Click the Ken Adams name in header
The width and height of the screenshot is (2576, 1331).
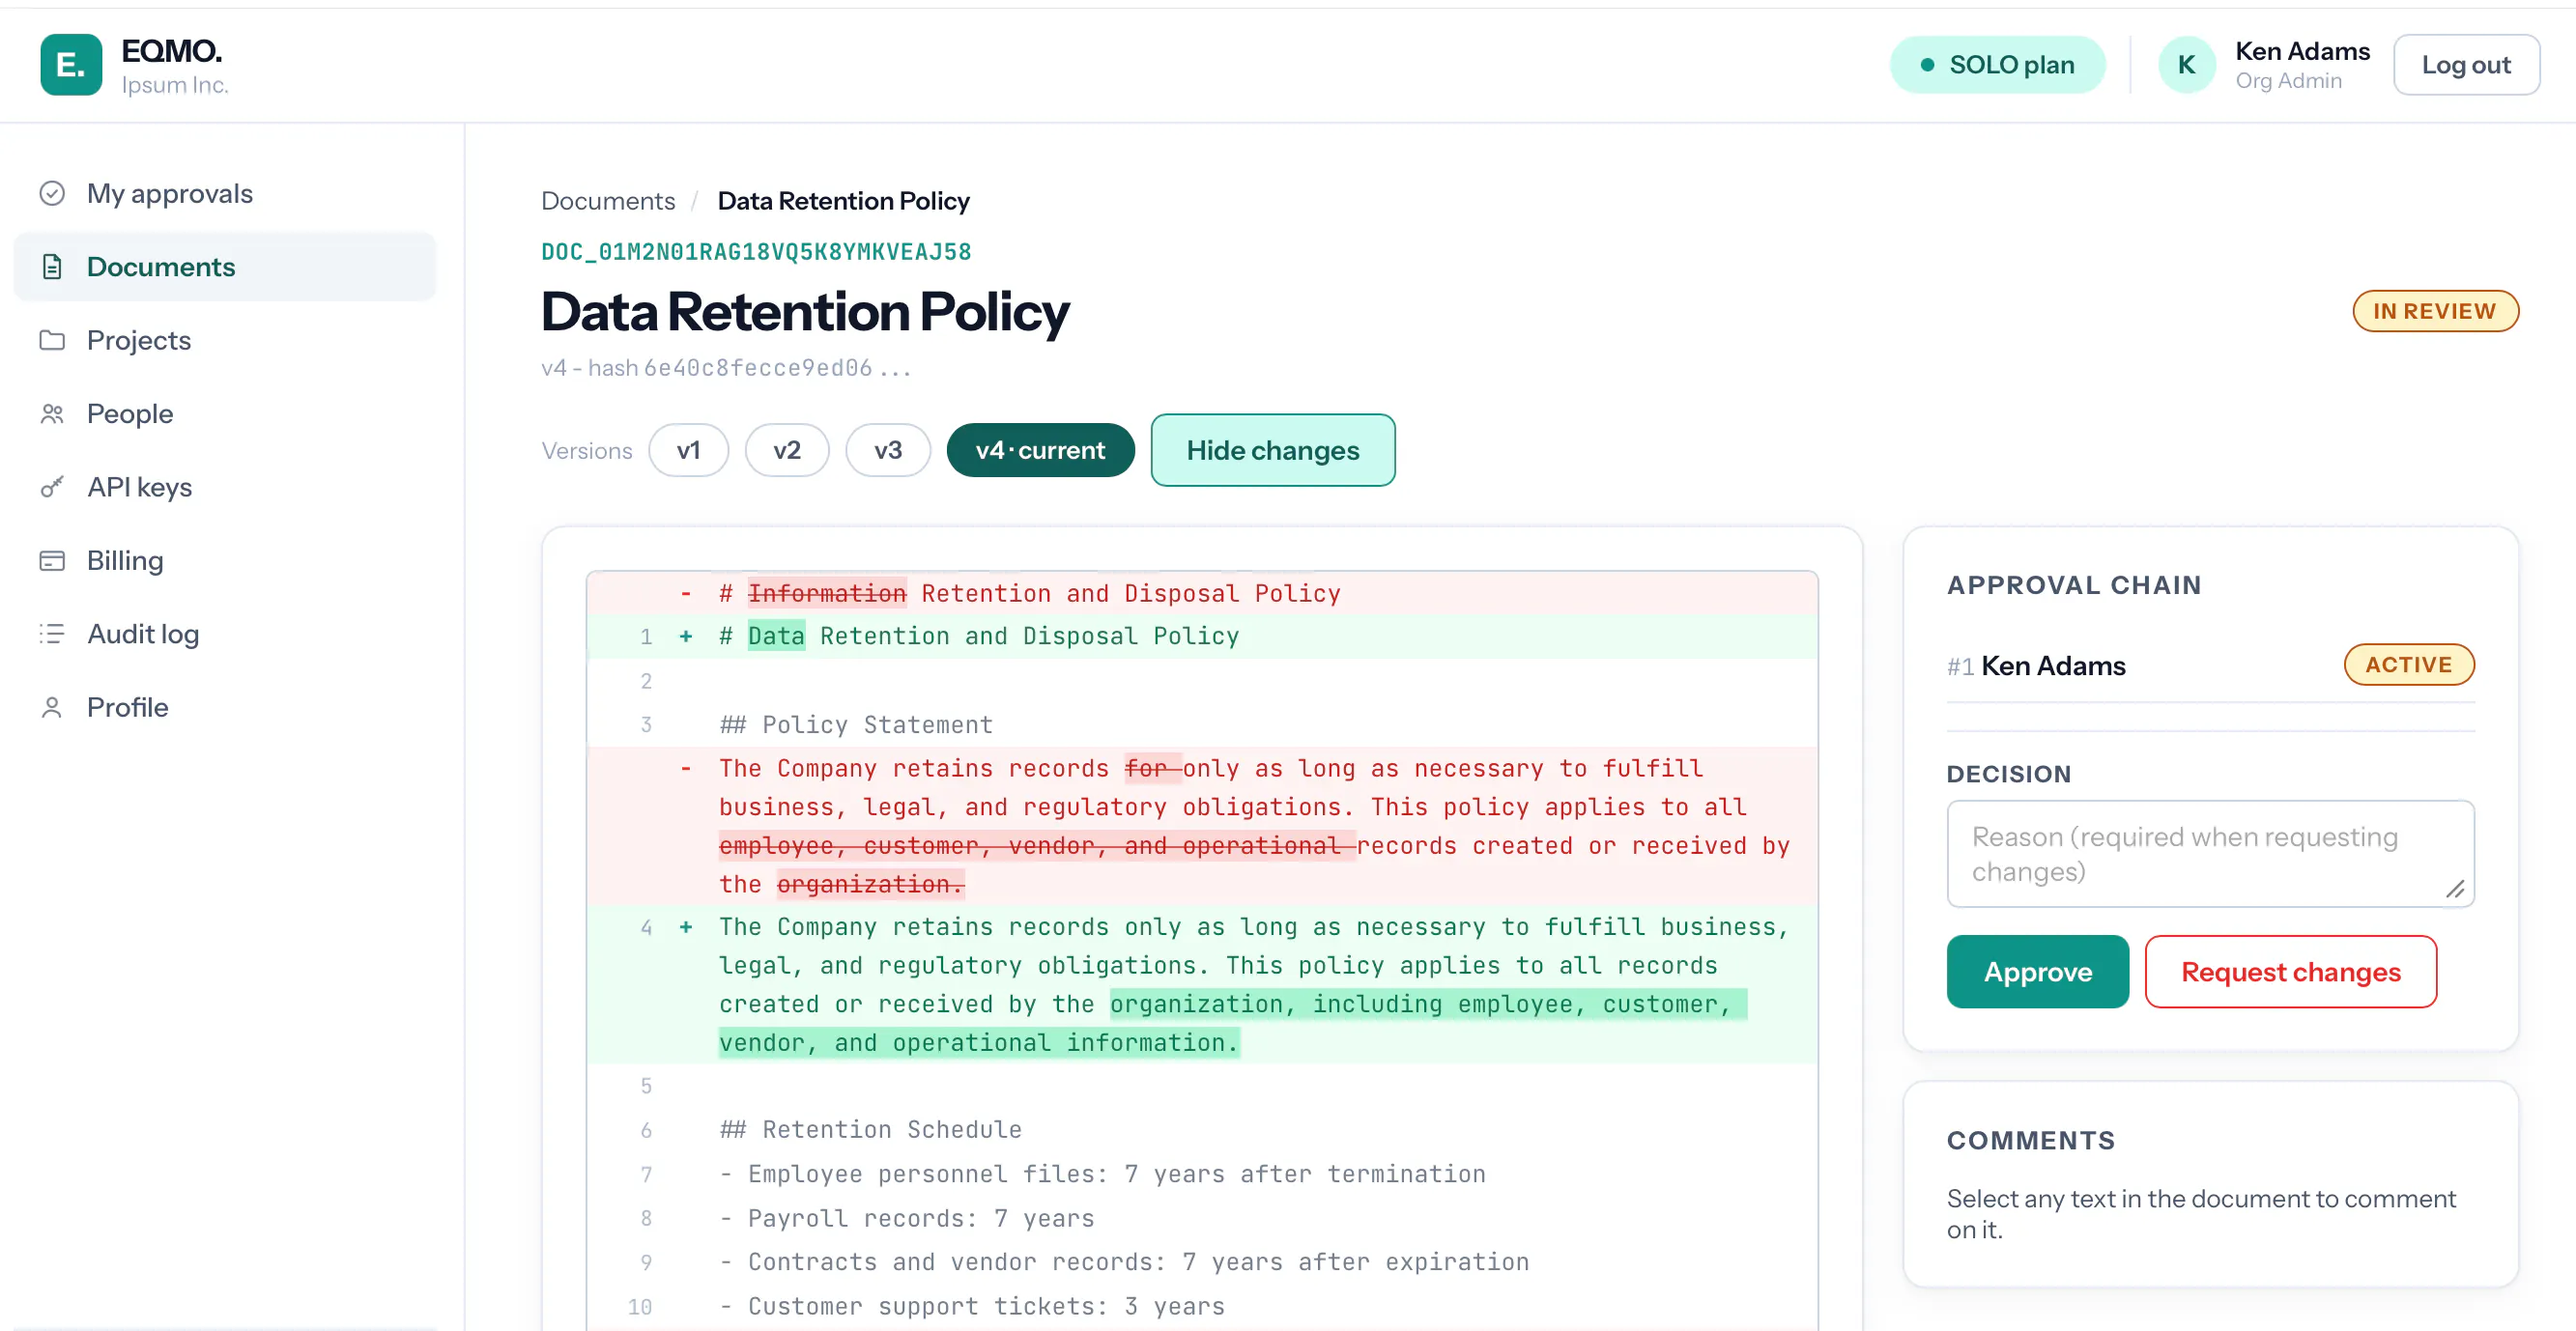point(2302,51)
